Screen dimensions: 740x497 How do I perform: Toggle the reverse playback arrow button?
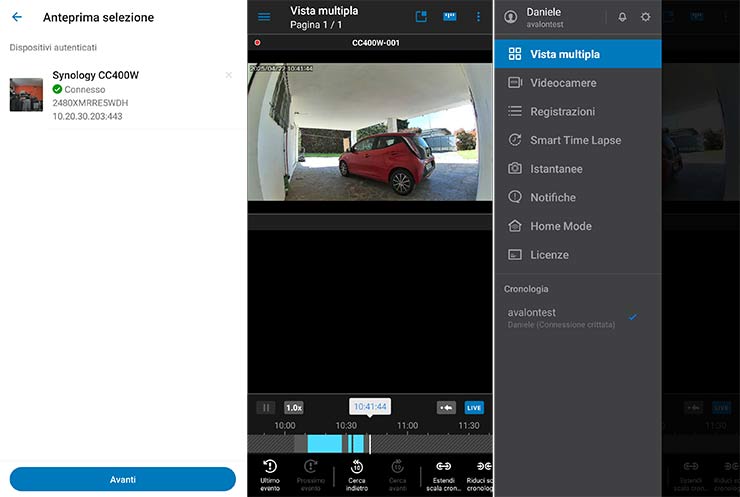446,407
